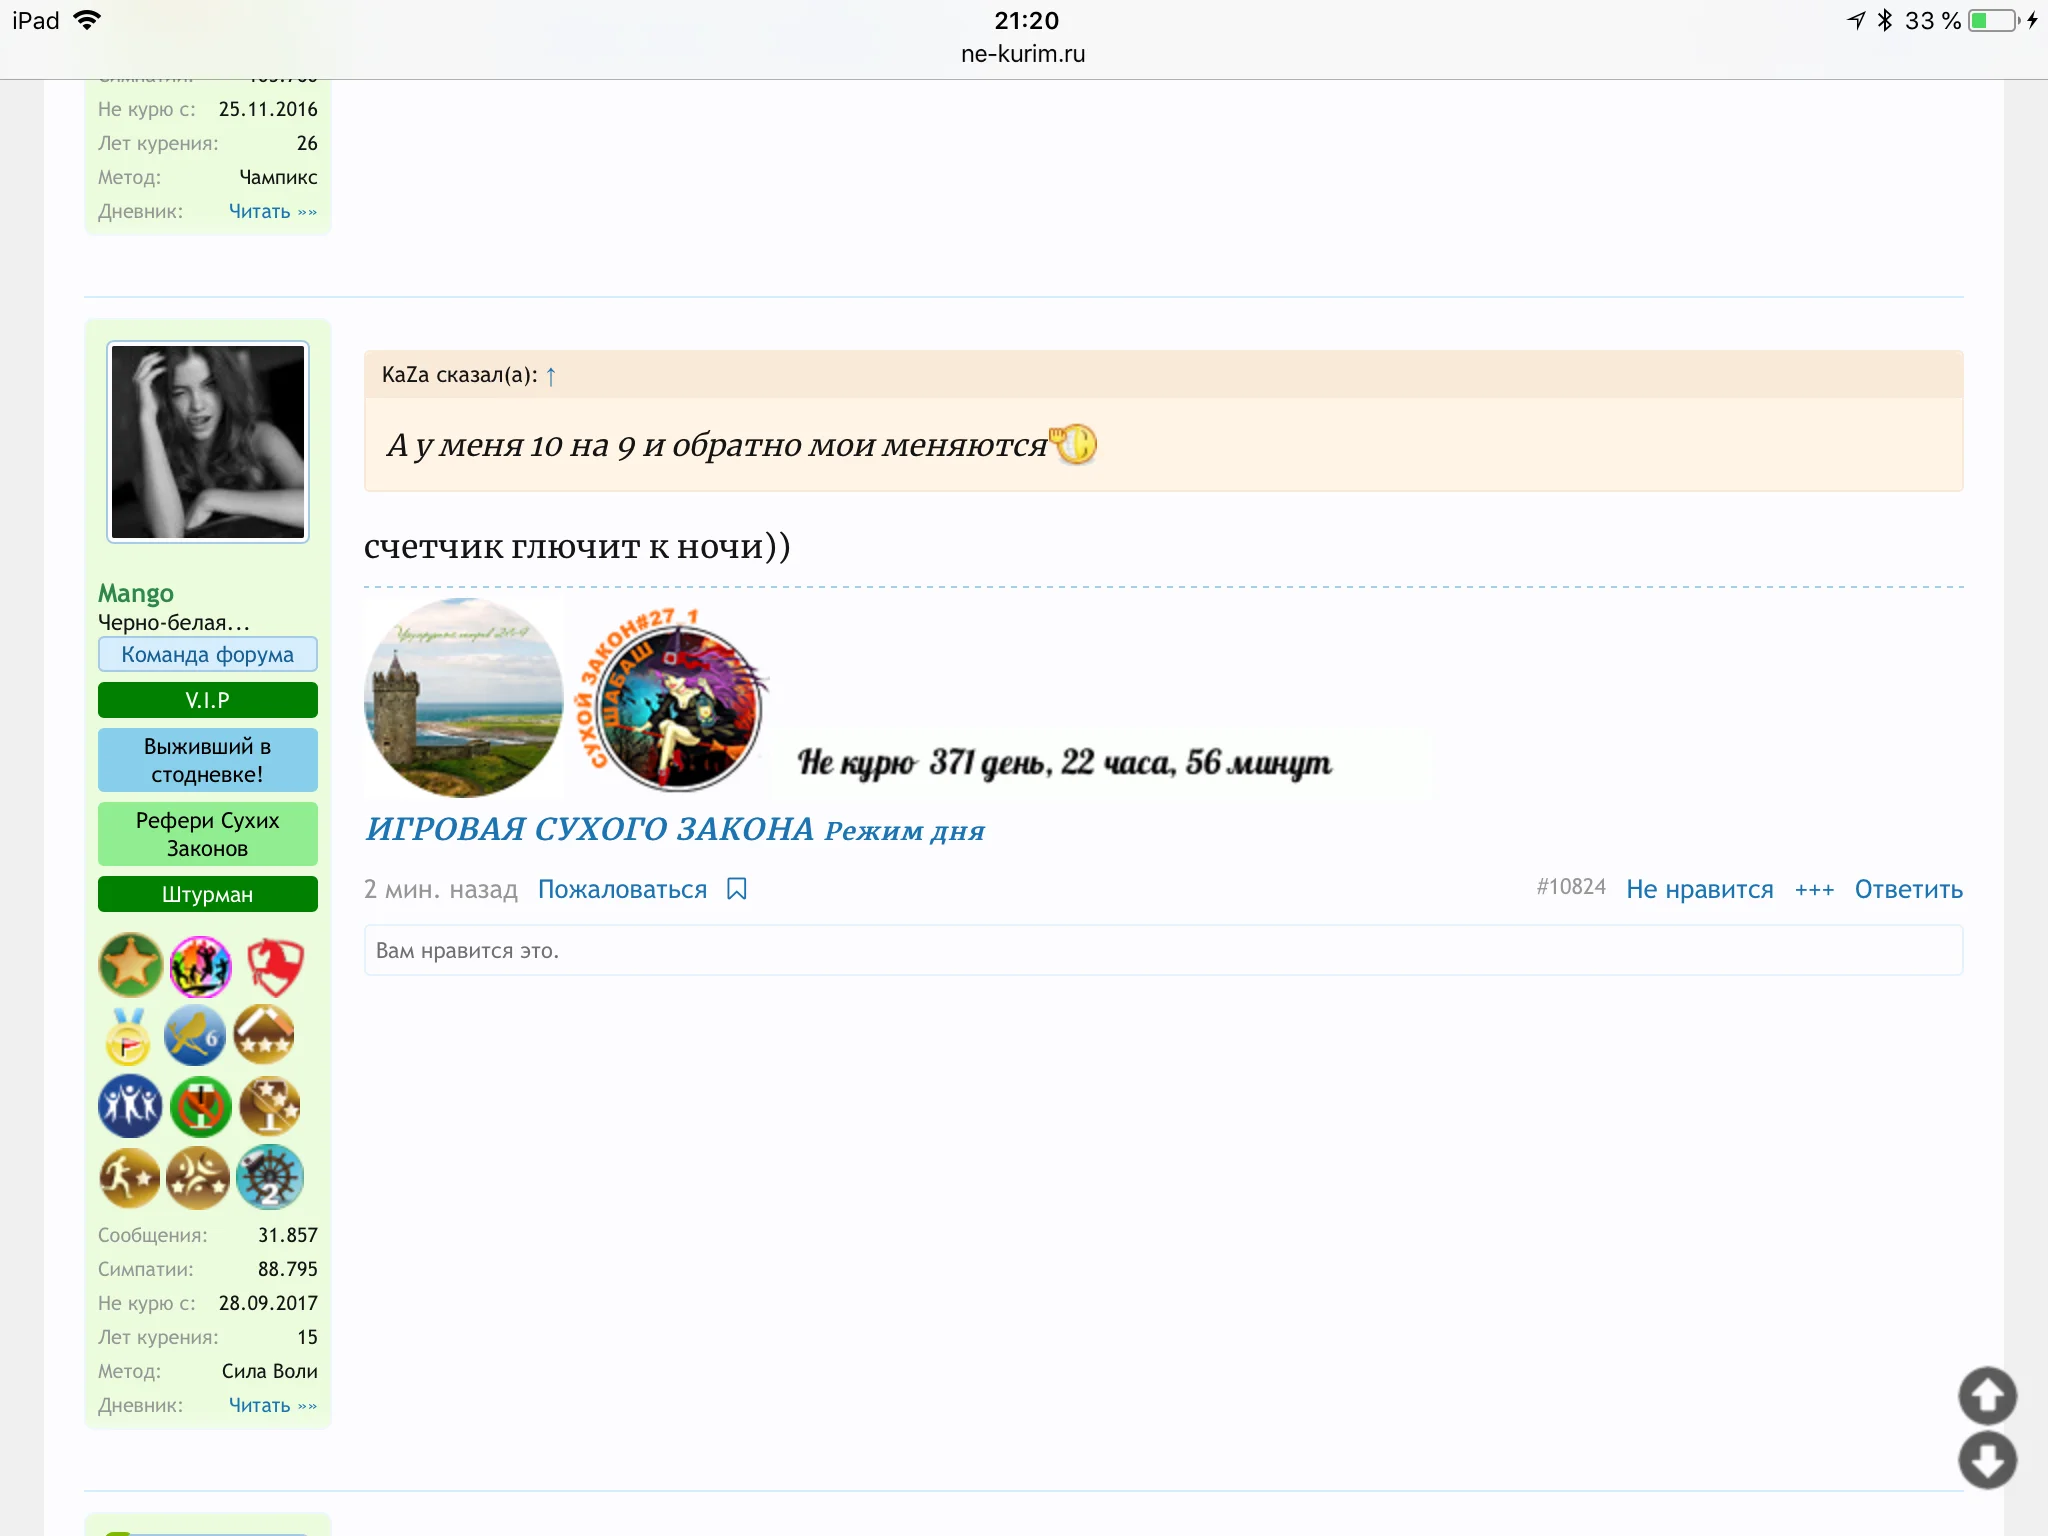Click Не нравится to unlike the post
This screenshot has height=1536, width=2048.
[x=1699, y=889]
